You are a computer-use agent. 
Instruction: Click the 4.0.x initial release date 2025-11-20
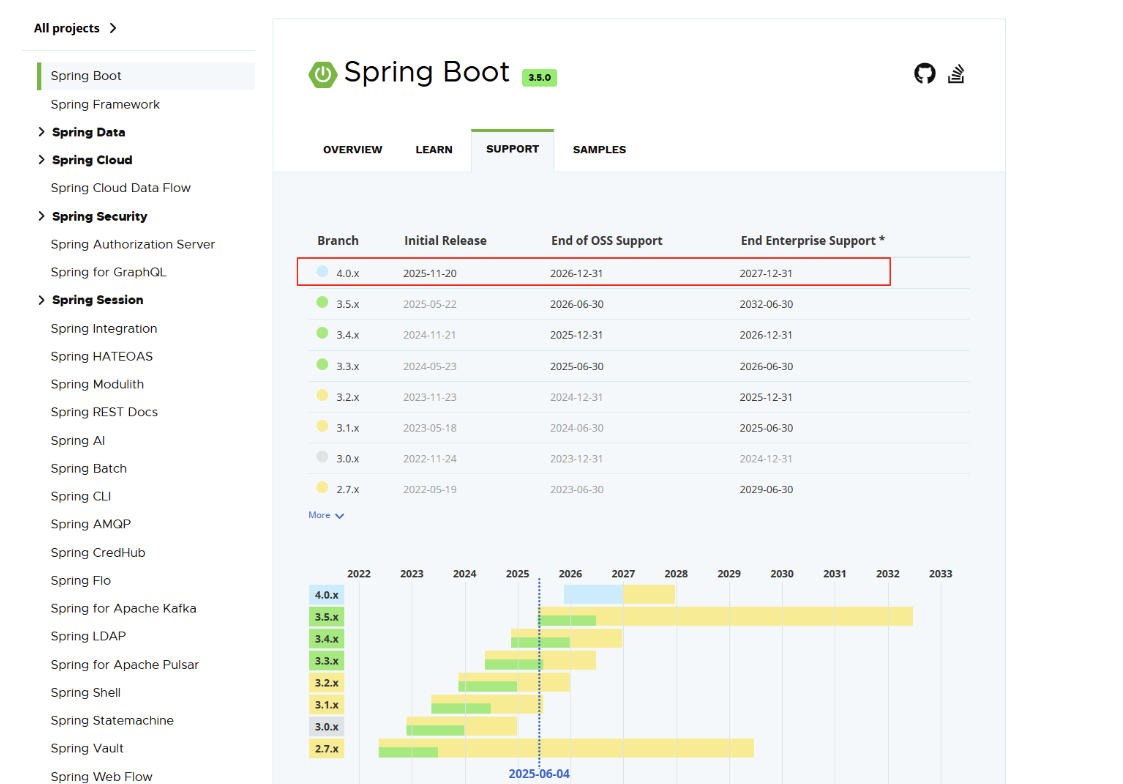pos(430,274)
